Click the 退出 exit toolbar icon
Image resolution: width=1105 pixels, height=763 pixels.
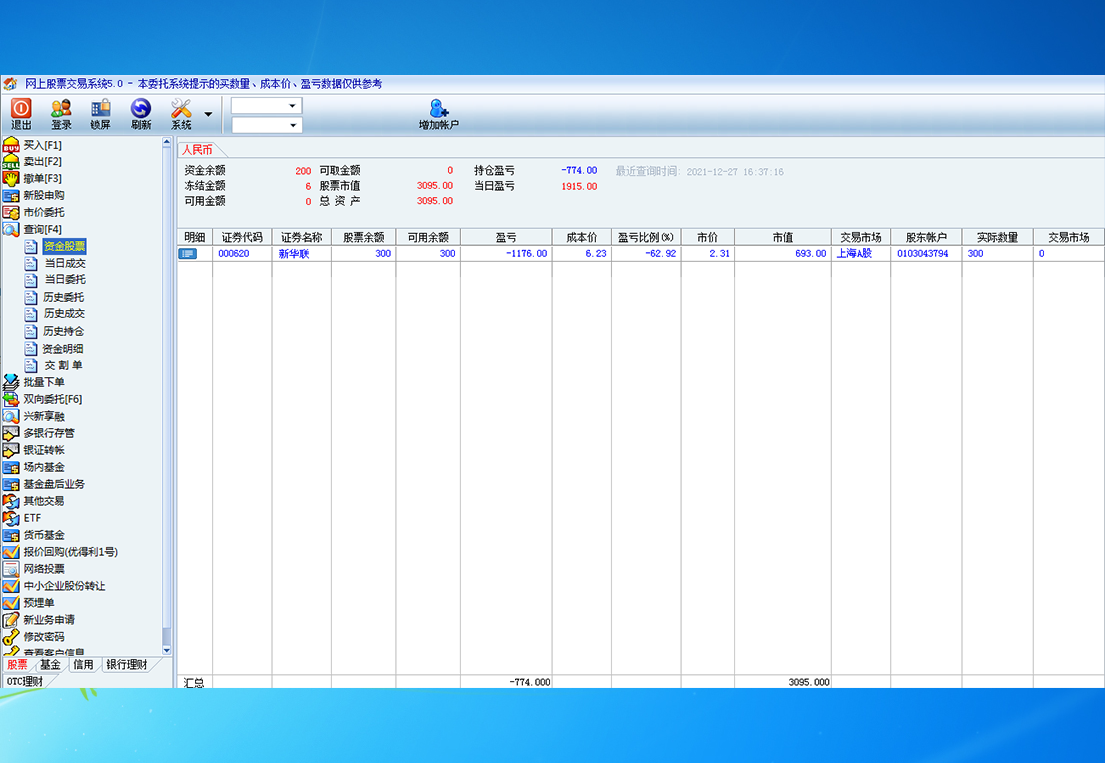pyautogui.click(x=21, y=113)
